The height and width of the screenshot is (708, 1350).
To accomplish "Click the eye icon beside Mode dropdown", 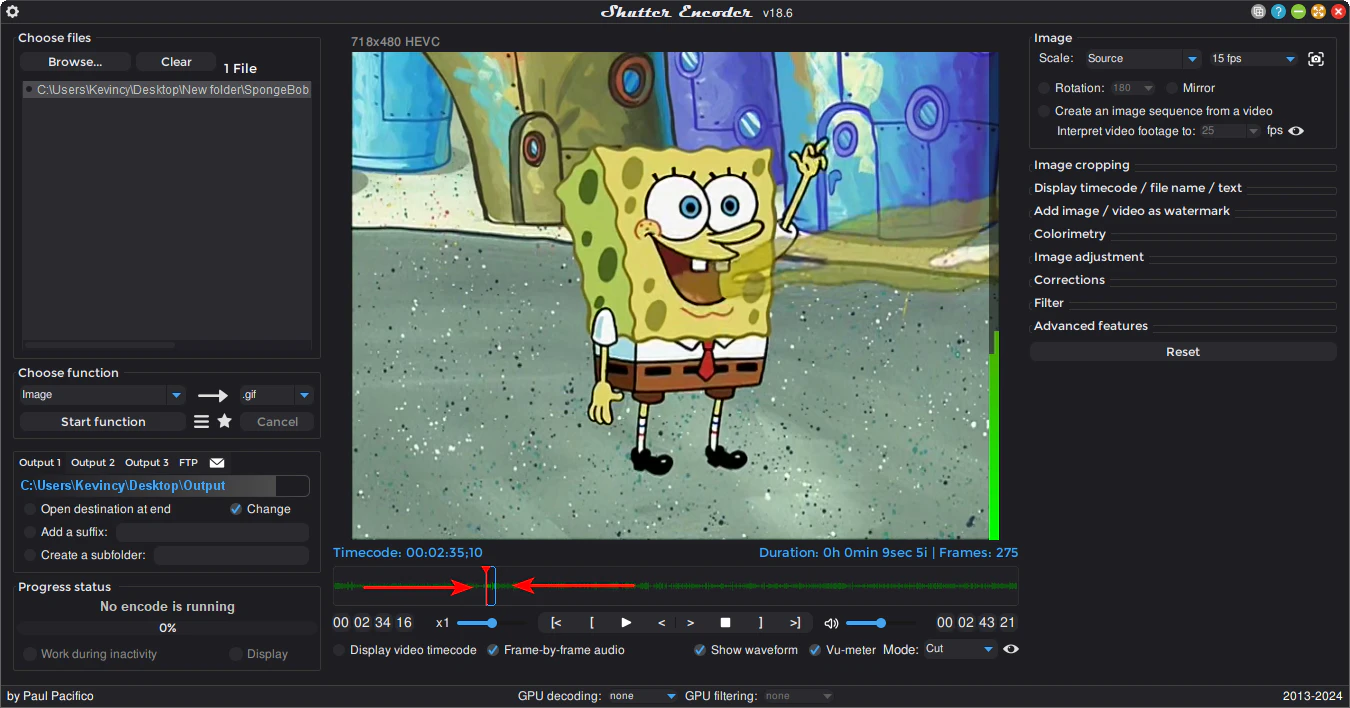I will point(1011,649).
